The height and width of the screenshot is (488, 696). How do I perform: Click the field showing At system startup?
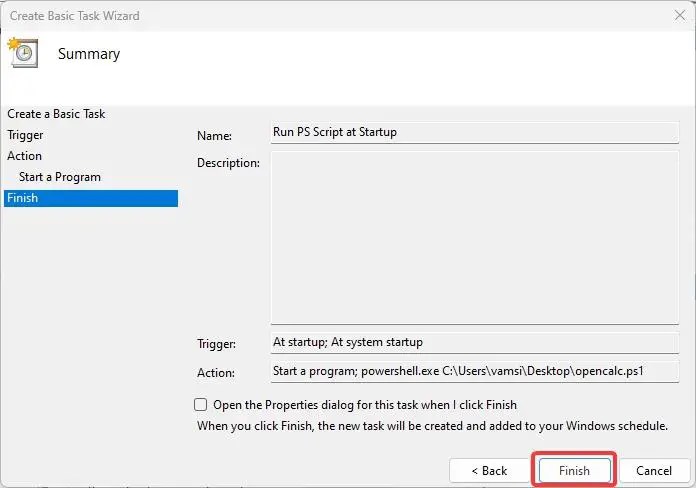(x=474, y=342)
